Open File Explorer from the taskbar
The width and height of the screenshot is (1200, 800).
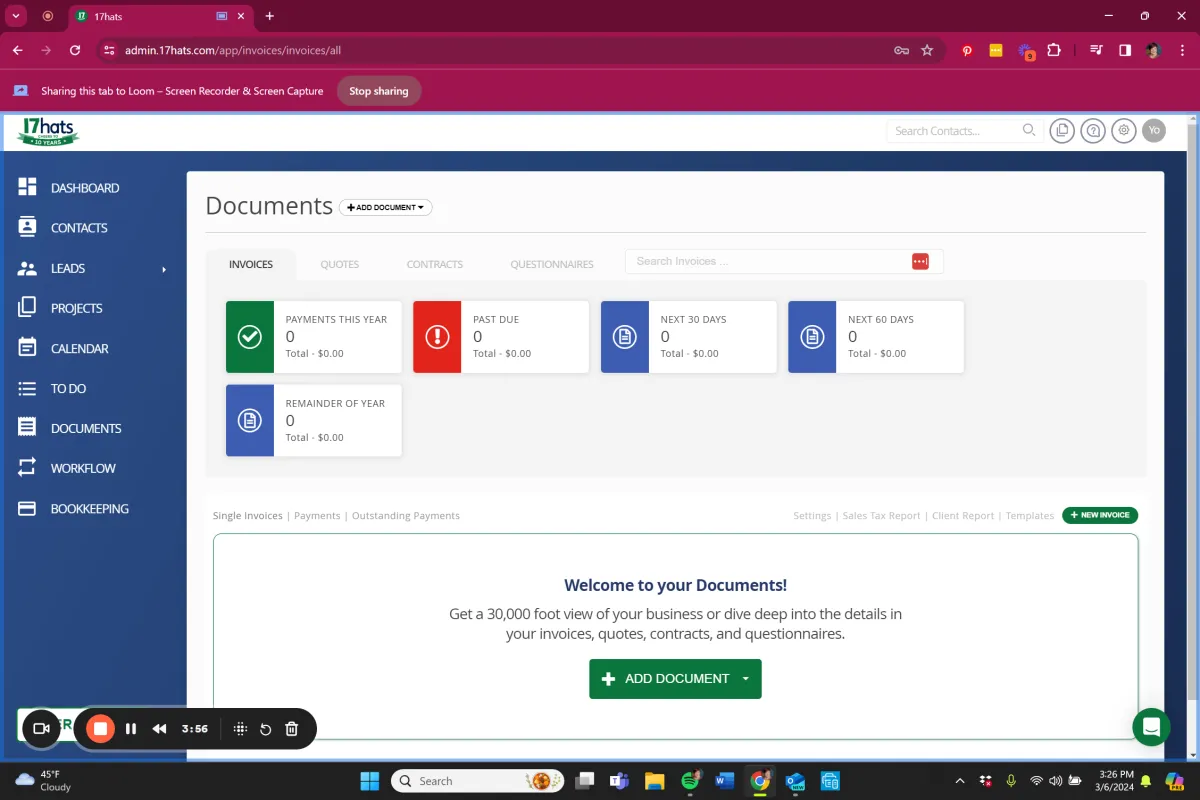[x=654, y=781]
